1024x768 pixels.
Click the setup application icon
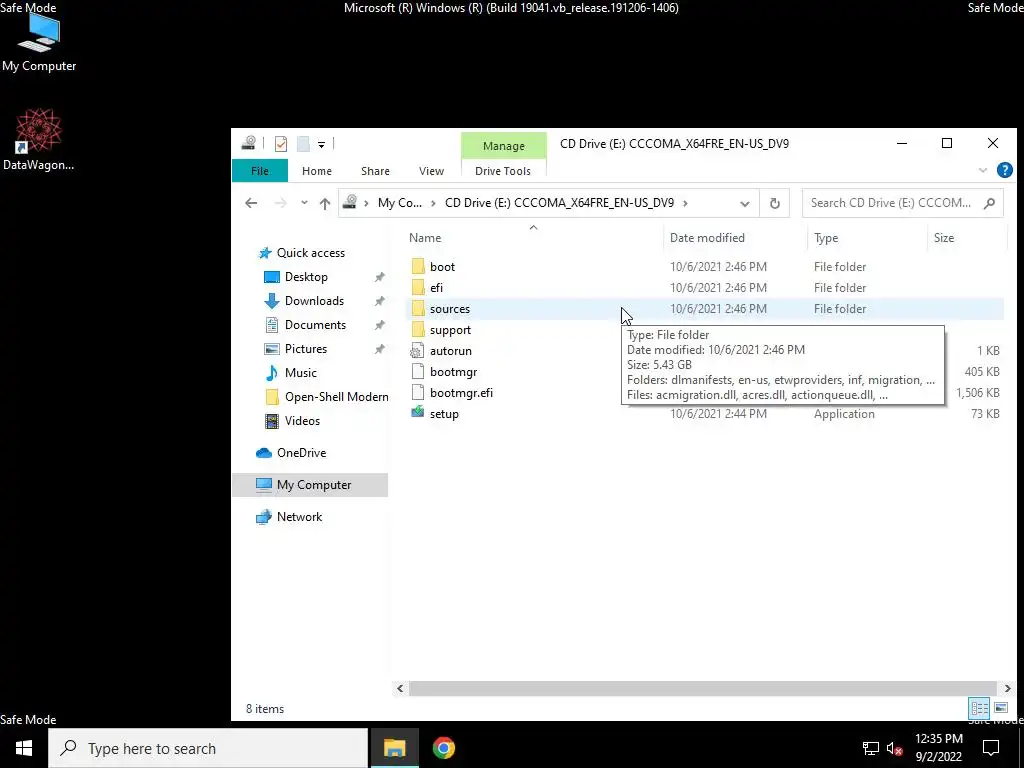418,413
